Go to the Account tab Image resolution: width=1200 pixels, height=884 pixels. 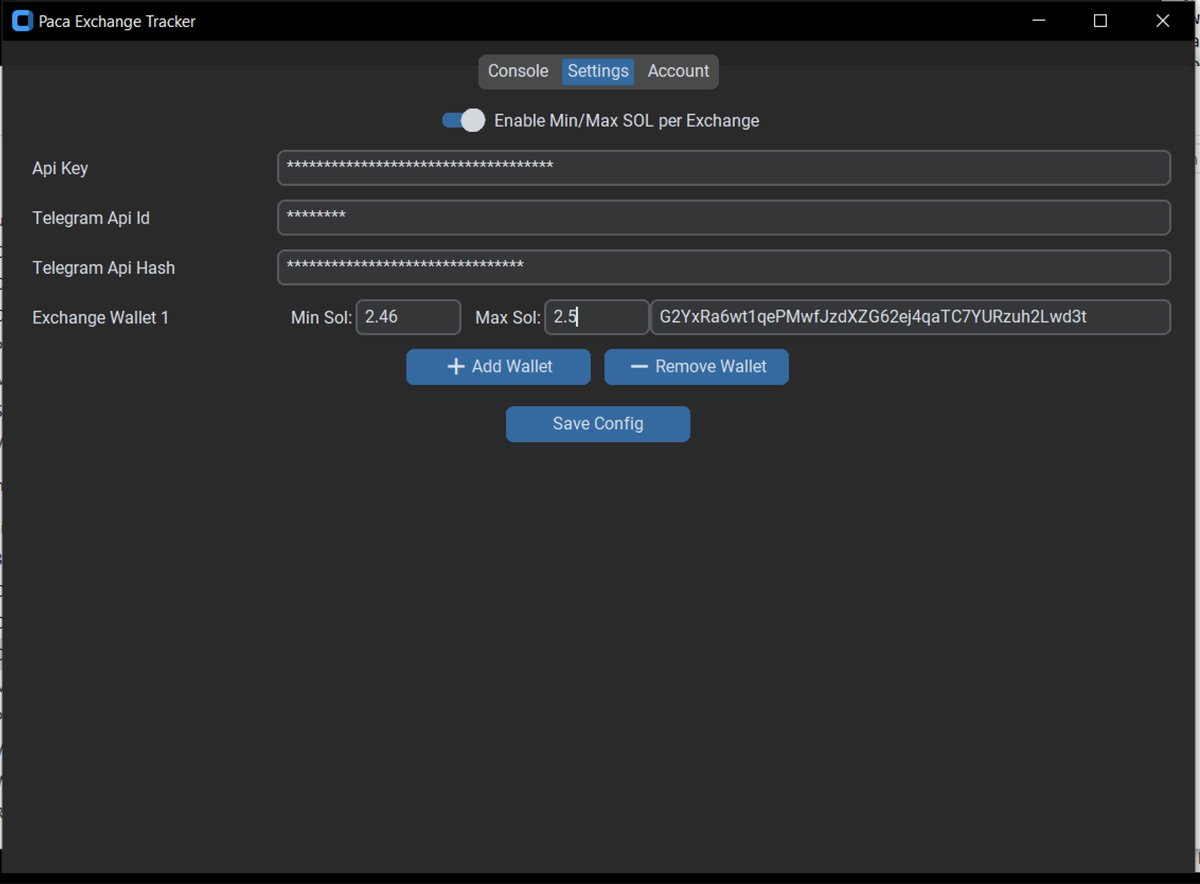click(x=678, y=71)
